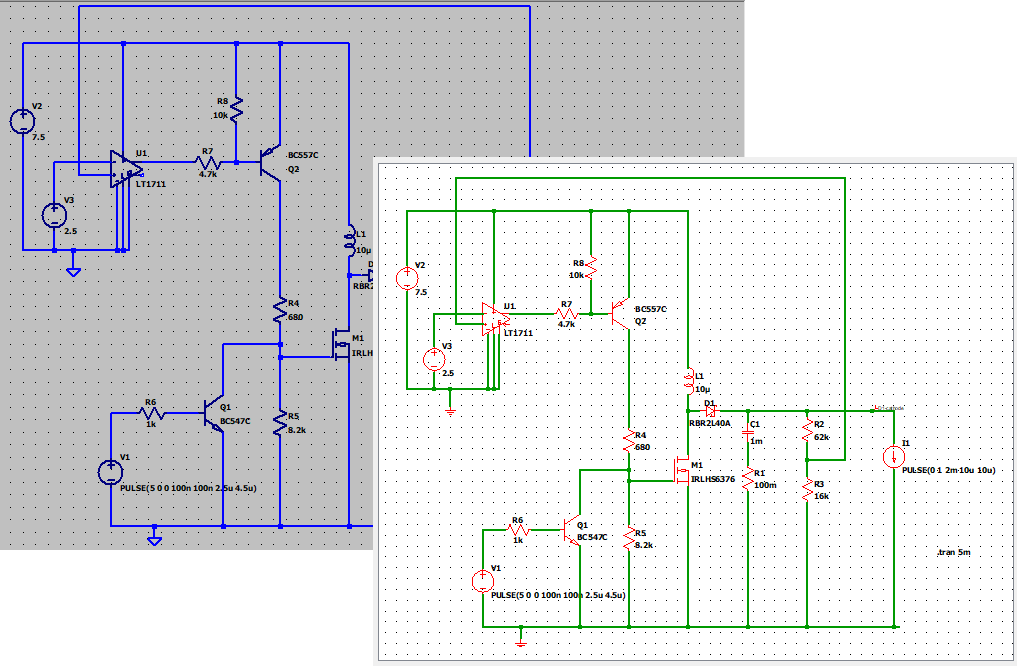
Task: Click the inductor L1 symbol
Action: click(688, 380)
